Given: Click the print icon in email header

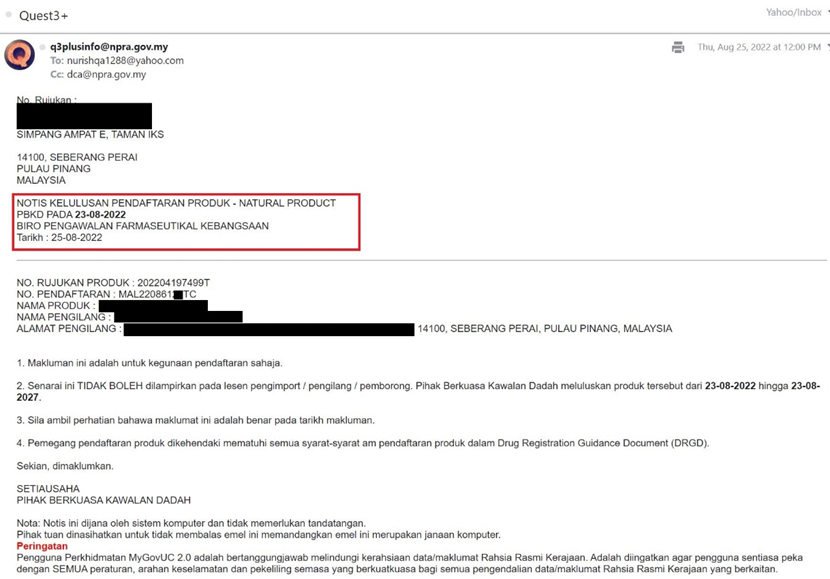Looking at the screenshot, I should pos(678,47).
